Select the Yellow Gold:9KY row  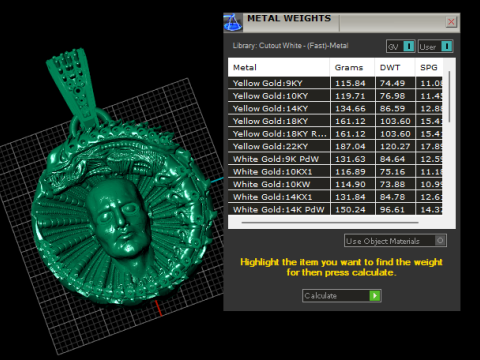click(335, 83)
